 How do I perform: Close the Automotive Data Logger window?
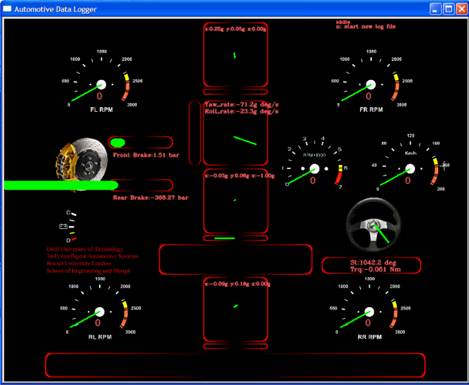[x=461, y=9]
